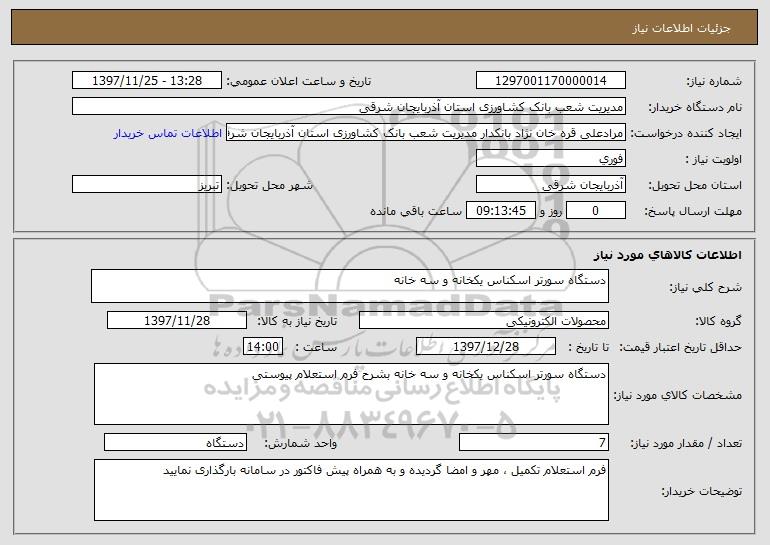Viewport: 770px width, 545px height.
Task: Click the تعداد / مقدار مورد نیاز label
Action: click(686, 443)
